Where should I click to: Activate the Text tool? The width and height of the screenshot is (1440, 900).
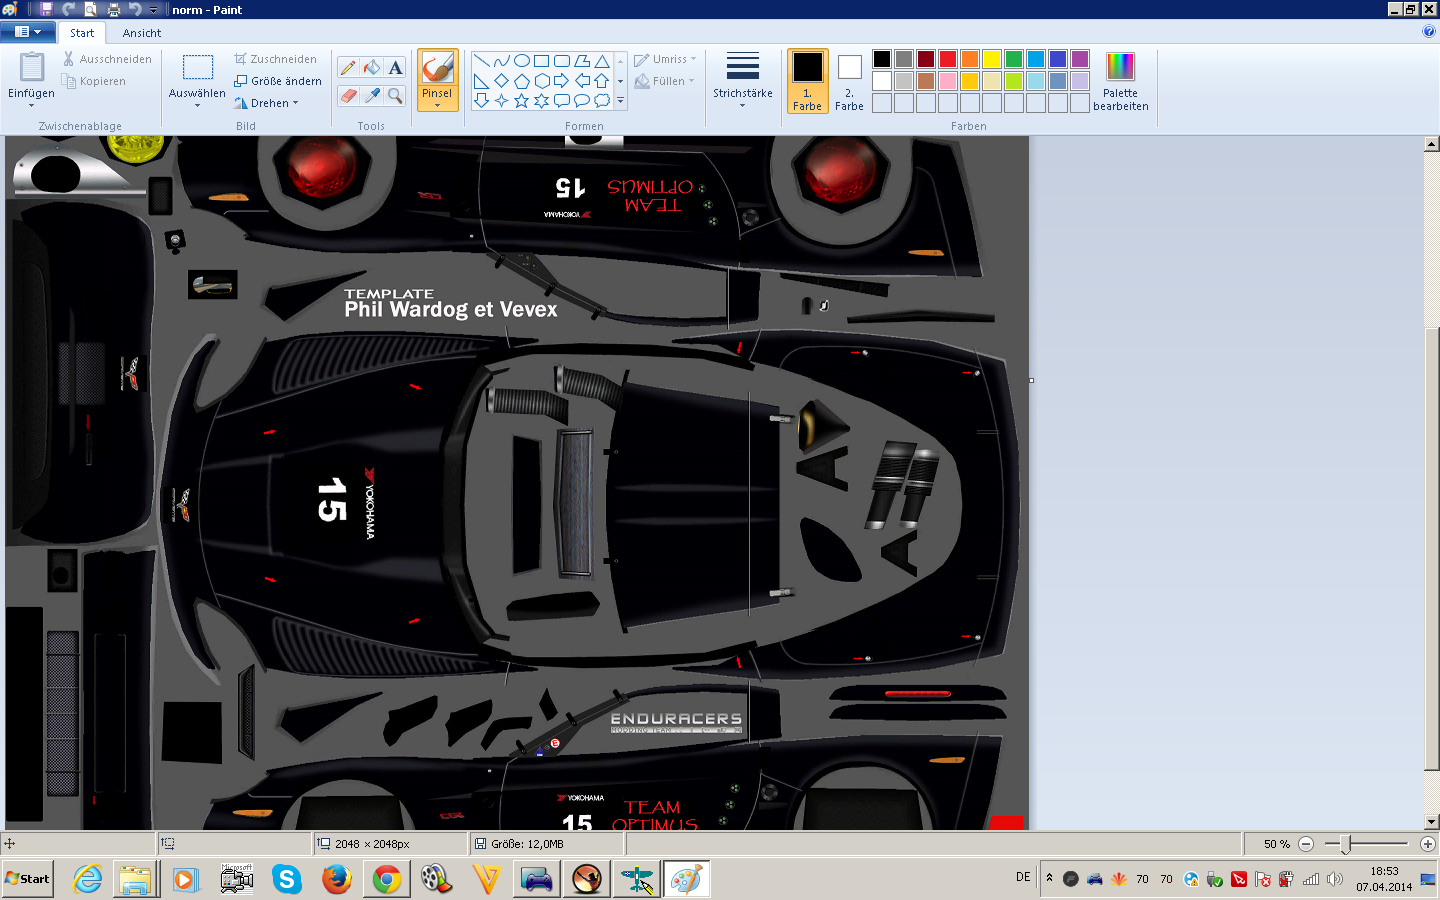pos(396,68)
